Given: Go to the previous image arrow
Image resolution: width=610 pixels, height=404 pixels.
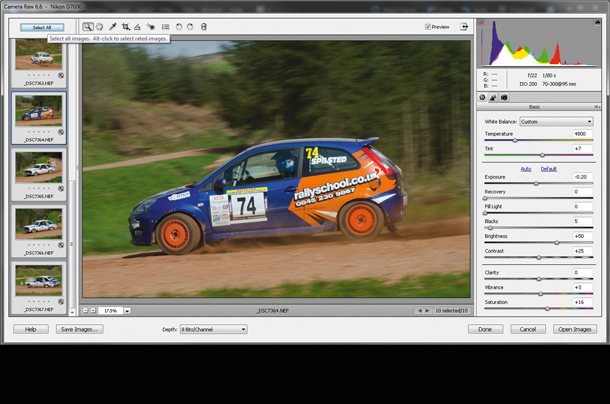Looking at the screenshot, I should [419, 311].
